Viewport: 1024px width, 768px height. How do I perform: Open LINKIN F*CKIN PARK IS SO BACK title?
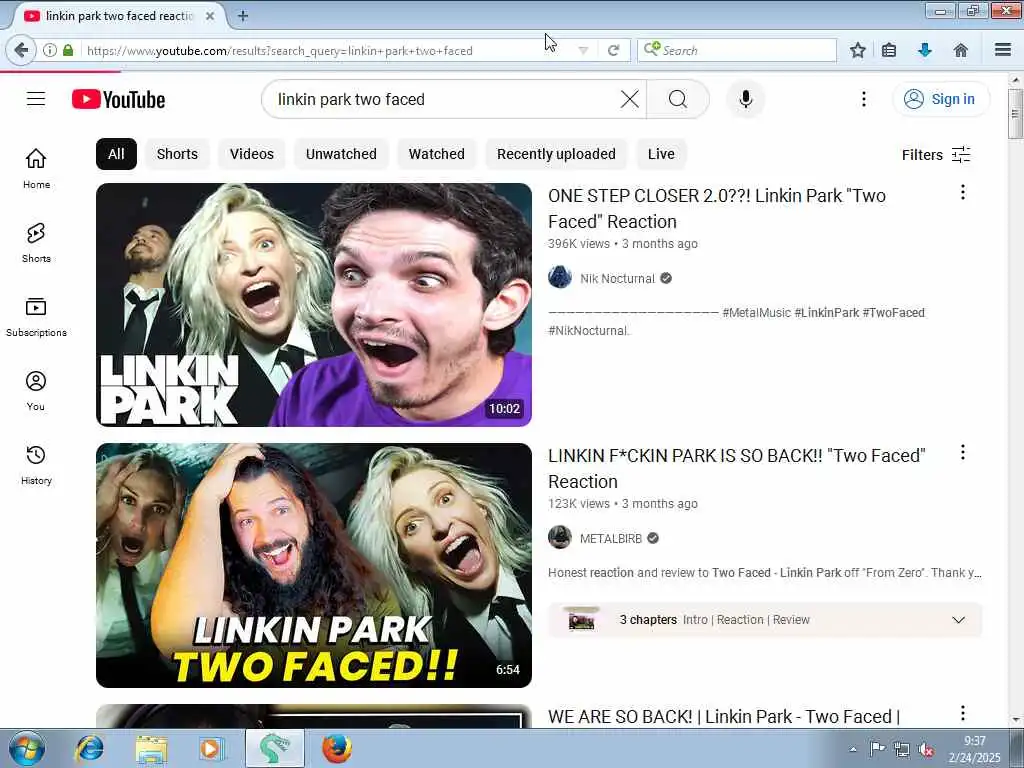[x=737, y=468]
